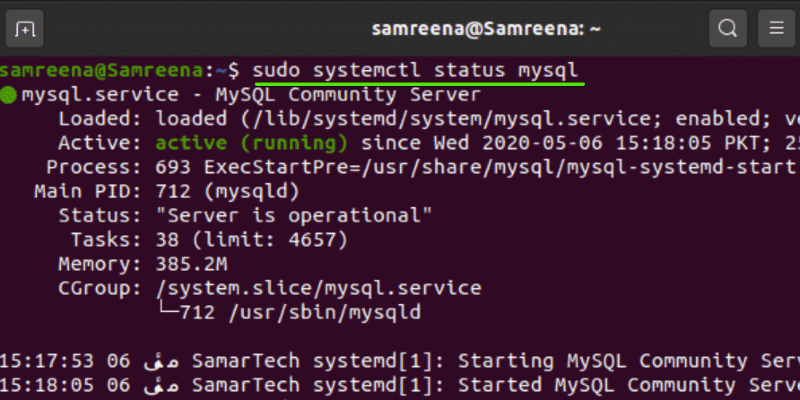Click the "Server is operational" status text
Screen dimensions: 800x400
click(x=293, y=215)
